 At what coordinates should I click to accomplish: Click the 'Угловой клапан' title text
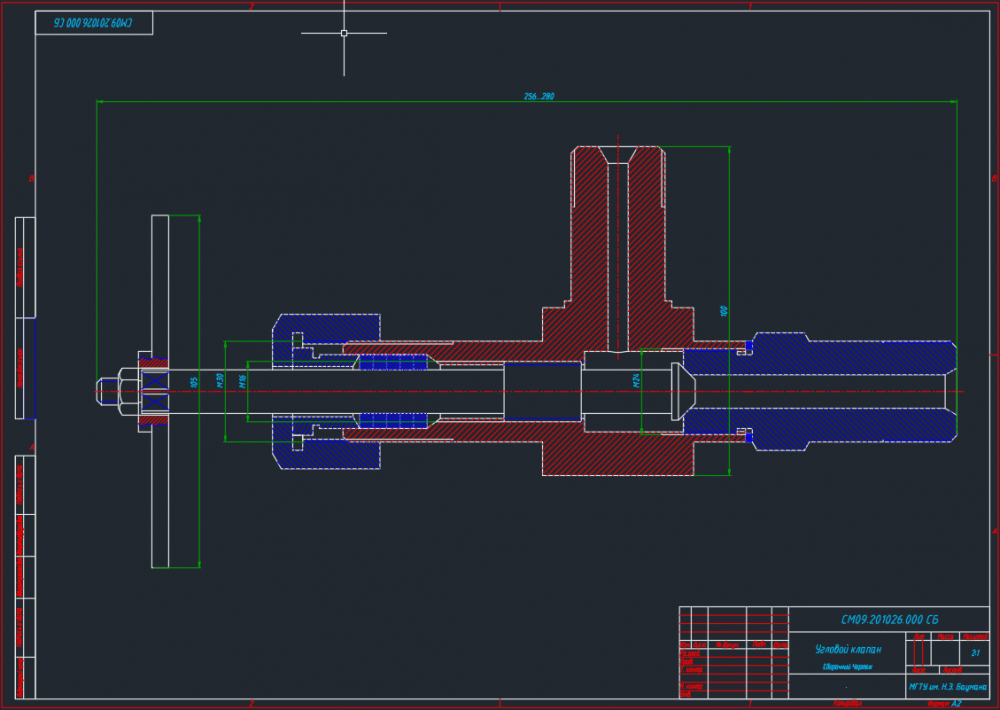tap(848, 649)
